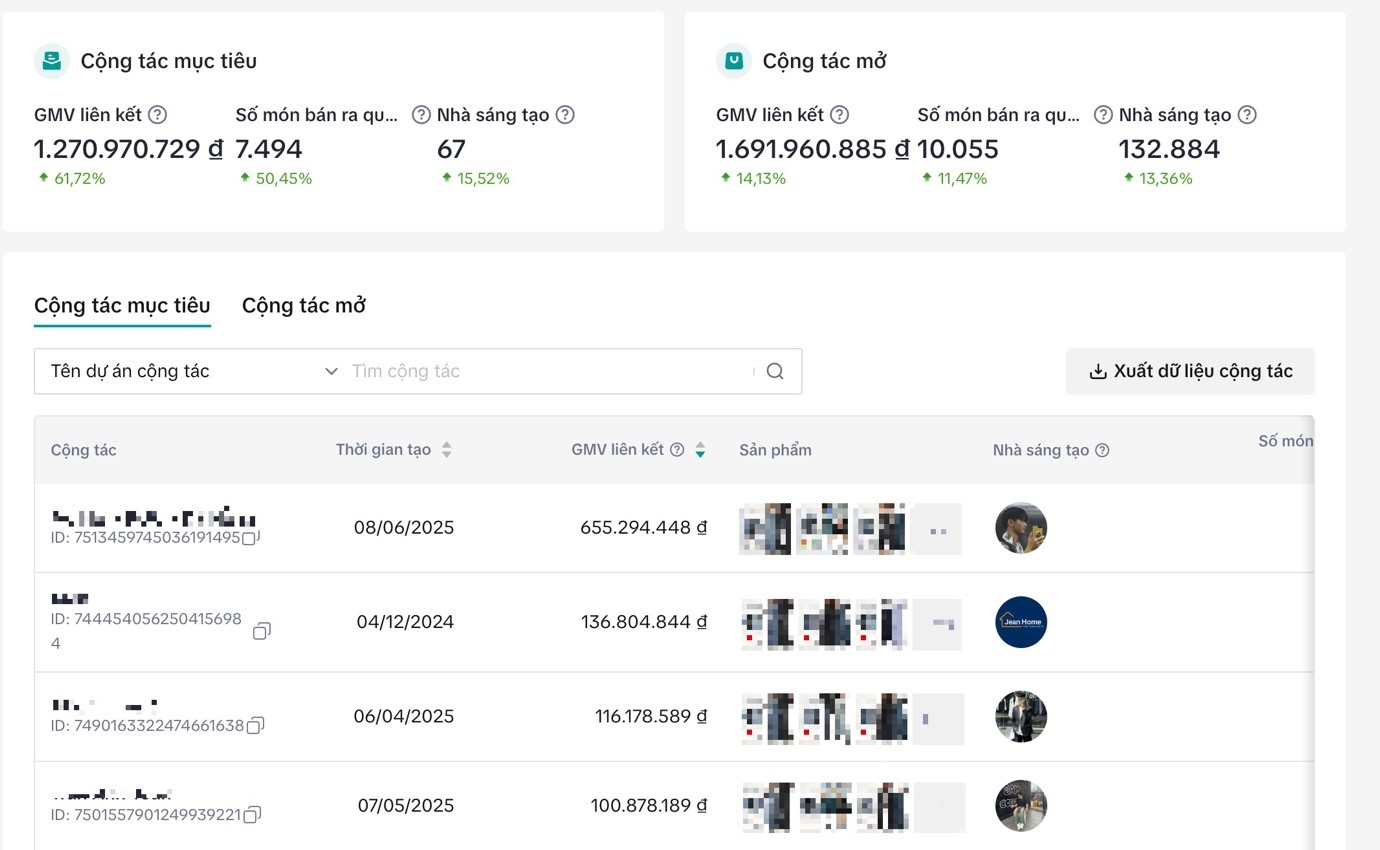This screenshot has width=1380, height=850.
Task: Copy collaboration ID 7490163322474661638
Action: pyautogui.click(x=256, y=725)
